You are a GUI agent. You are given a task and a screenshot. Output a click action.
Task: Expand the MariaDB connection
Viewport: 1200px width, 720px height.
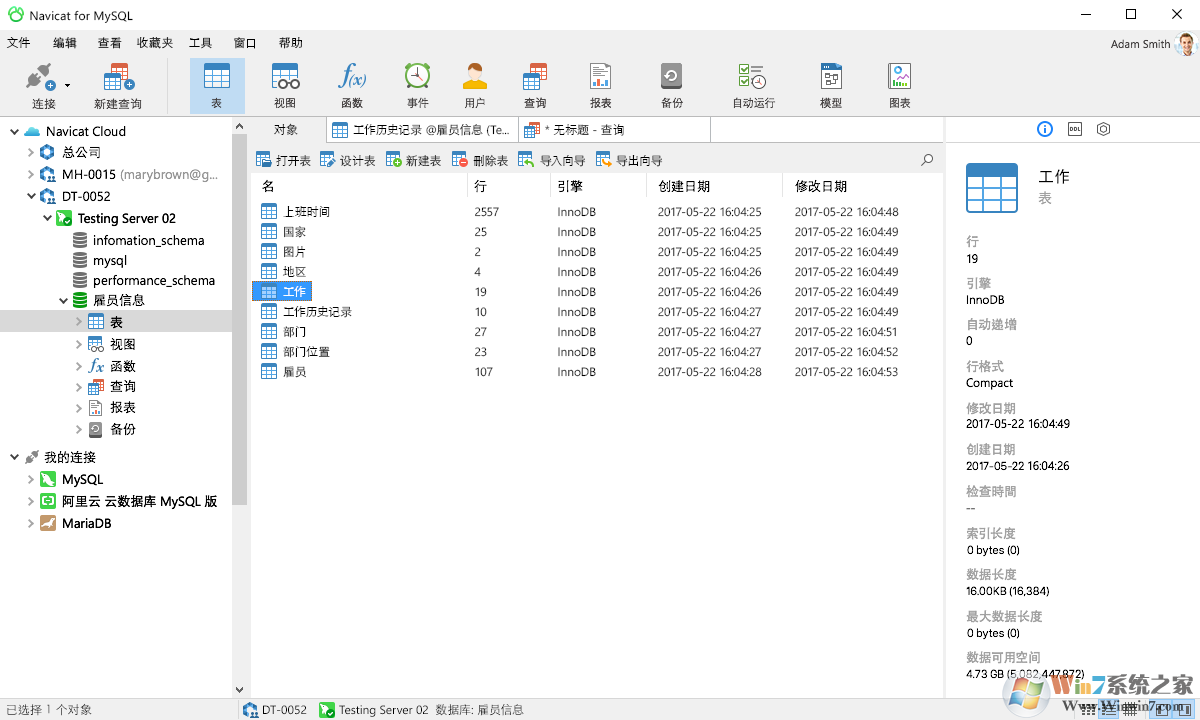click(x=32, y=522)
